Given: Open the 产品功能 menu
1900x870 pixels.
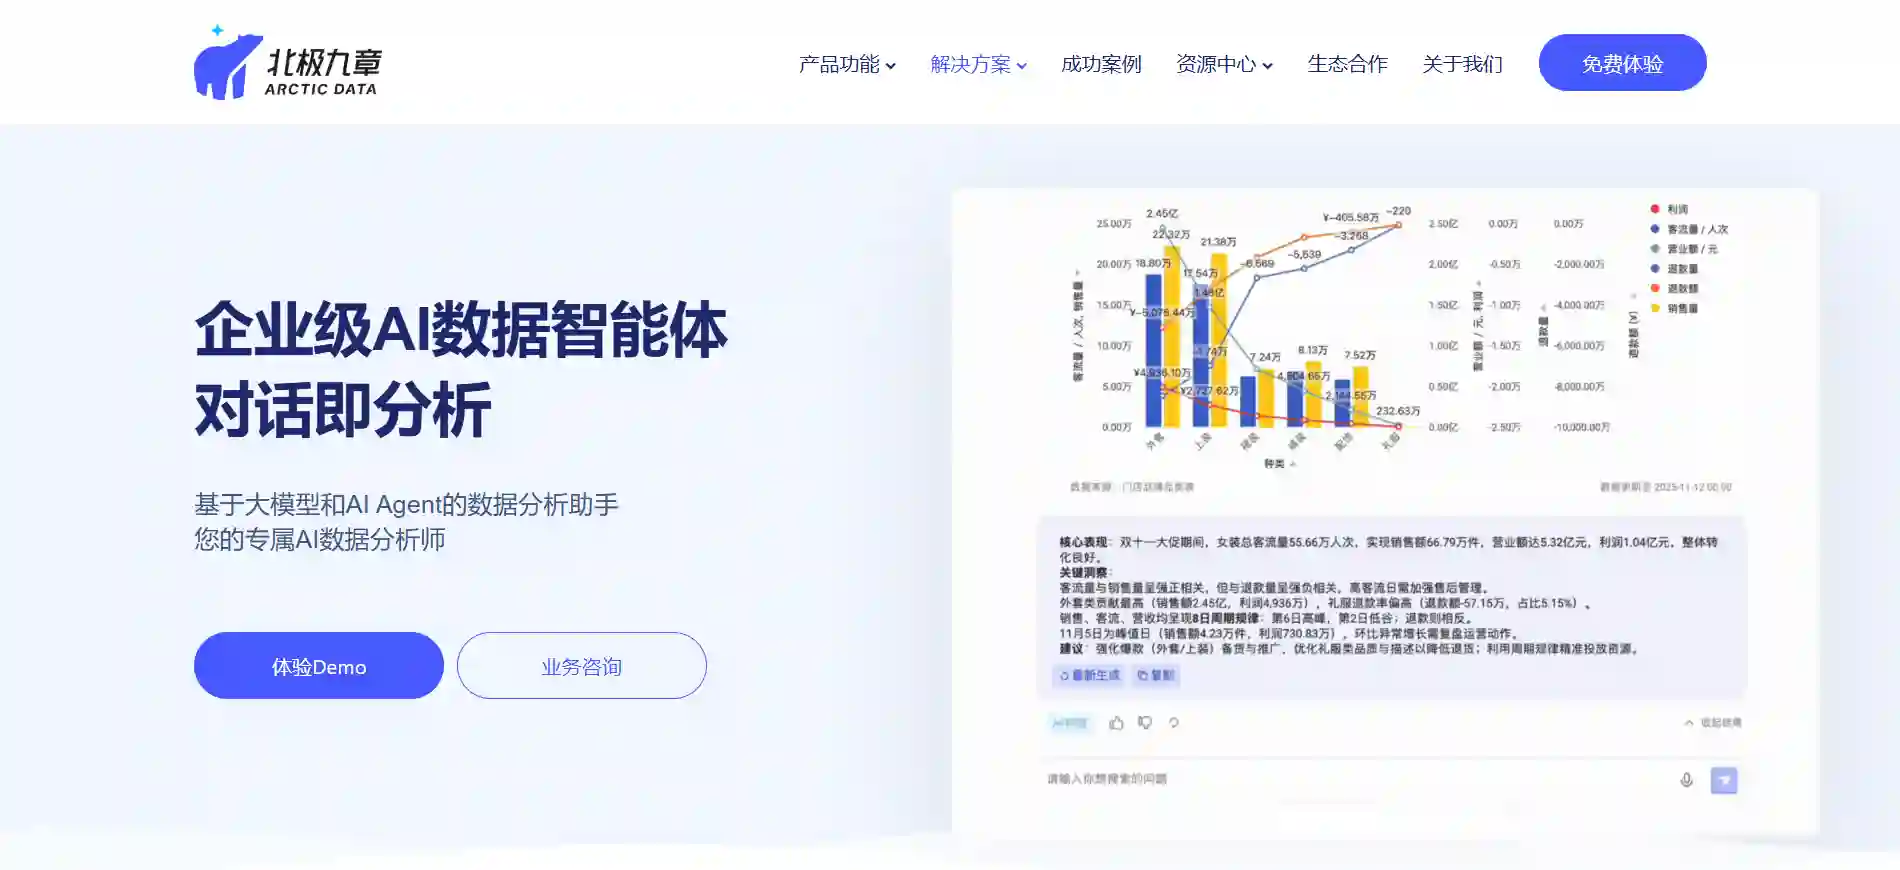Looking at the screenshot, I should pos(847,64).
